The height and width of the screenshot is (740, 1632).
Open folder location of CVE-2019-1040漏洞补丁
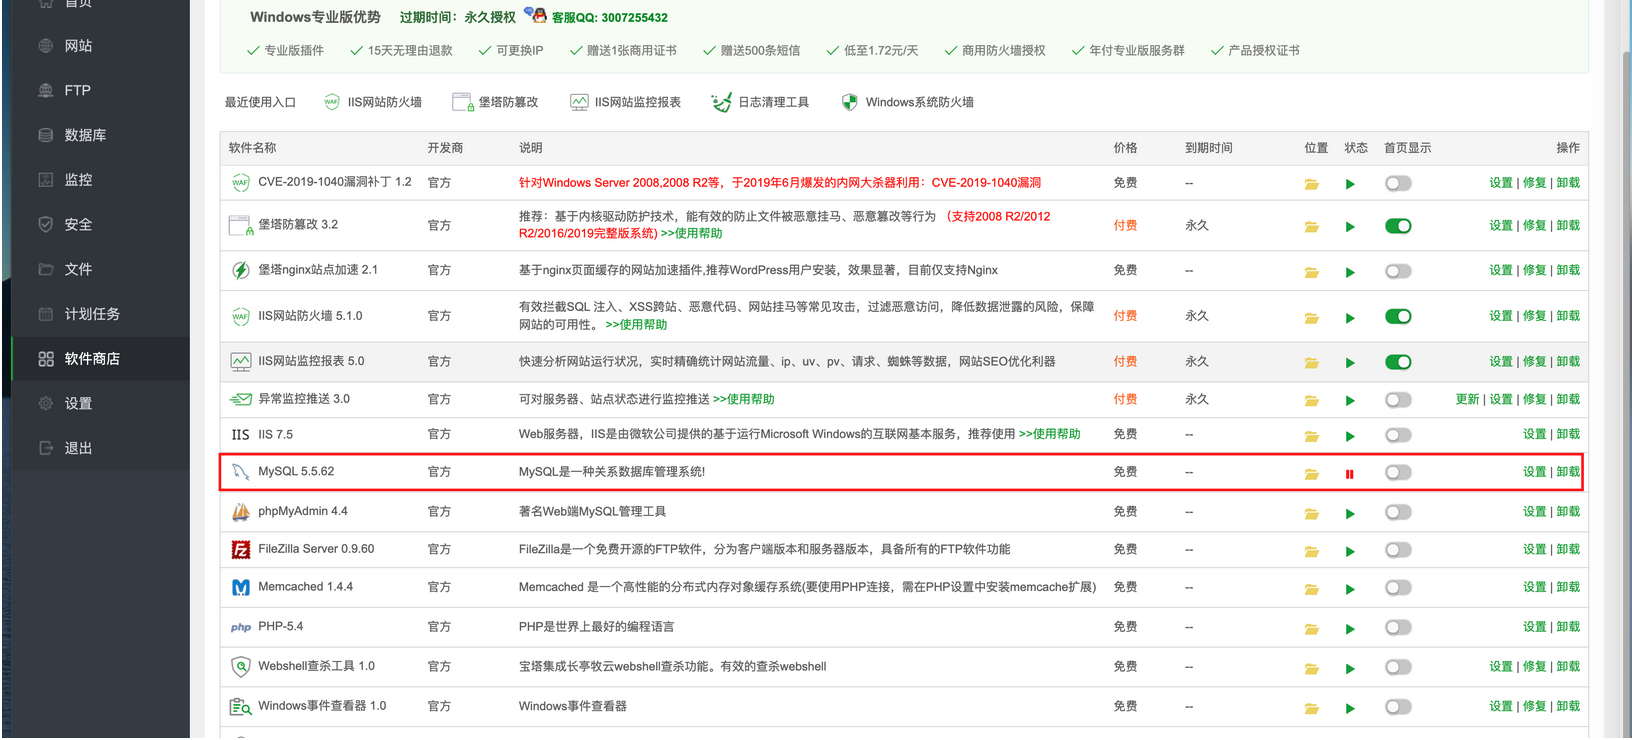tap(1311, 184)
